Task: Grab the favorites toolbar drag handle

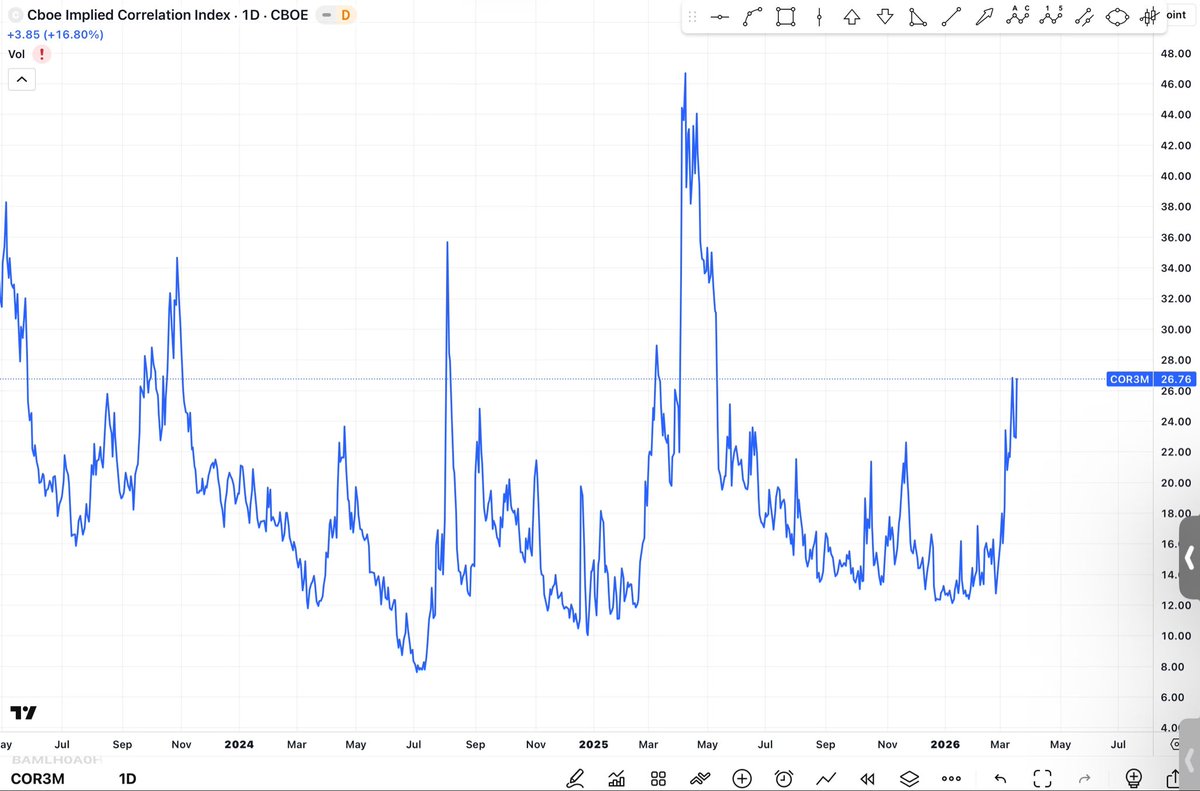Action: [694, 17]
